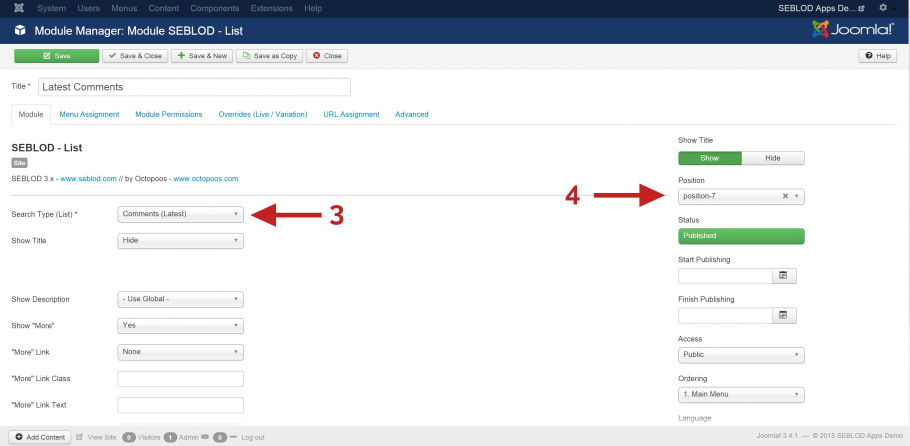The height and width of the screenshot is (446, 910).
Task: Click Save as Copy button
Action: (x=270, y=56)
